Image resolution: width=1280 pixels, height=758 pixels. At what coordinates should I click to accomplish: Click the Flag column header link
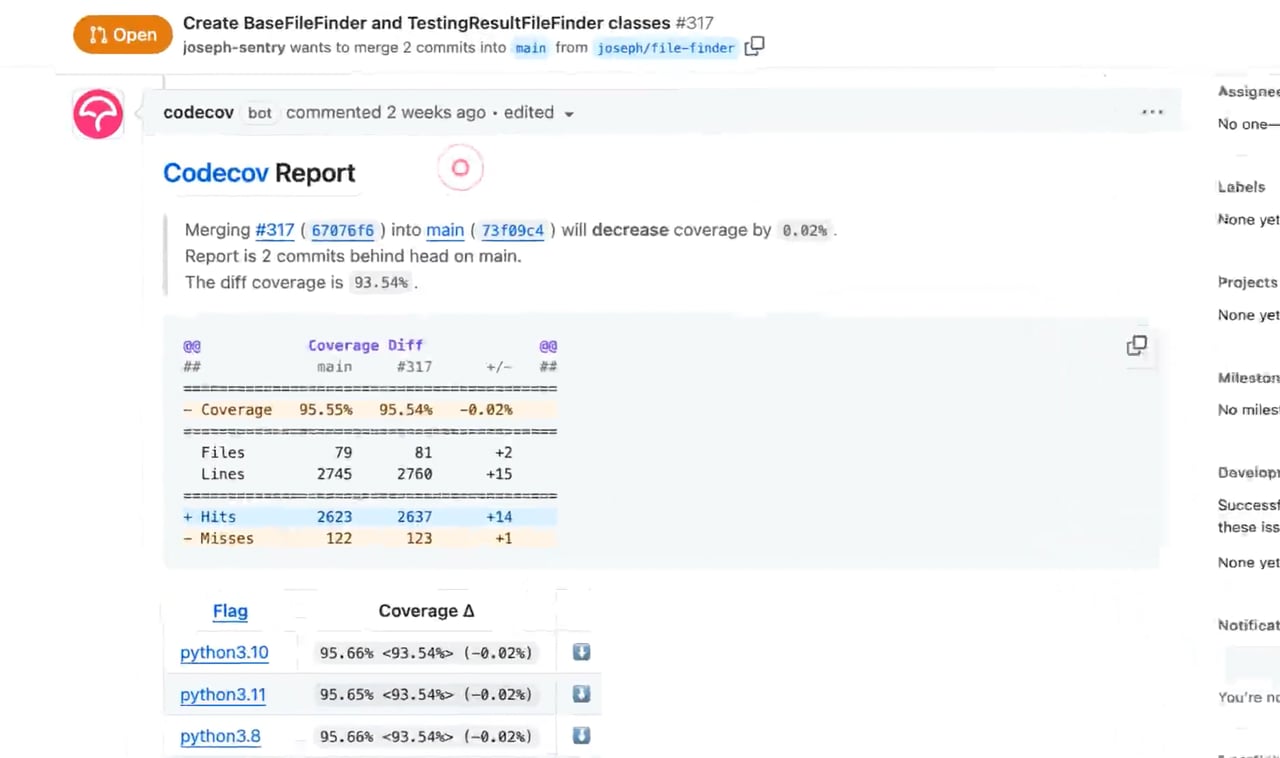point(230,611)
